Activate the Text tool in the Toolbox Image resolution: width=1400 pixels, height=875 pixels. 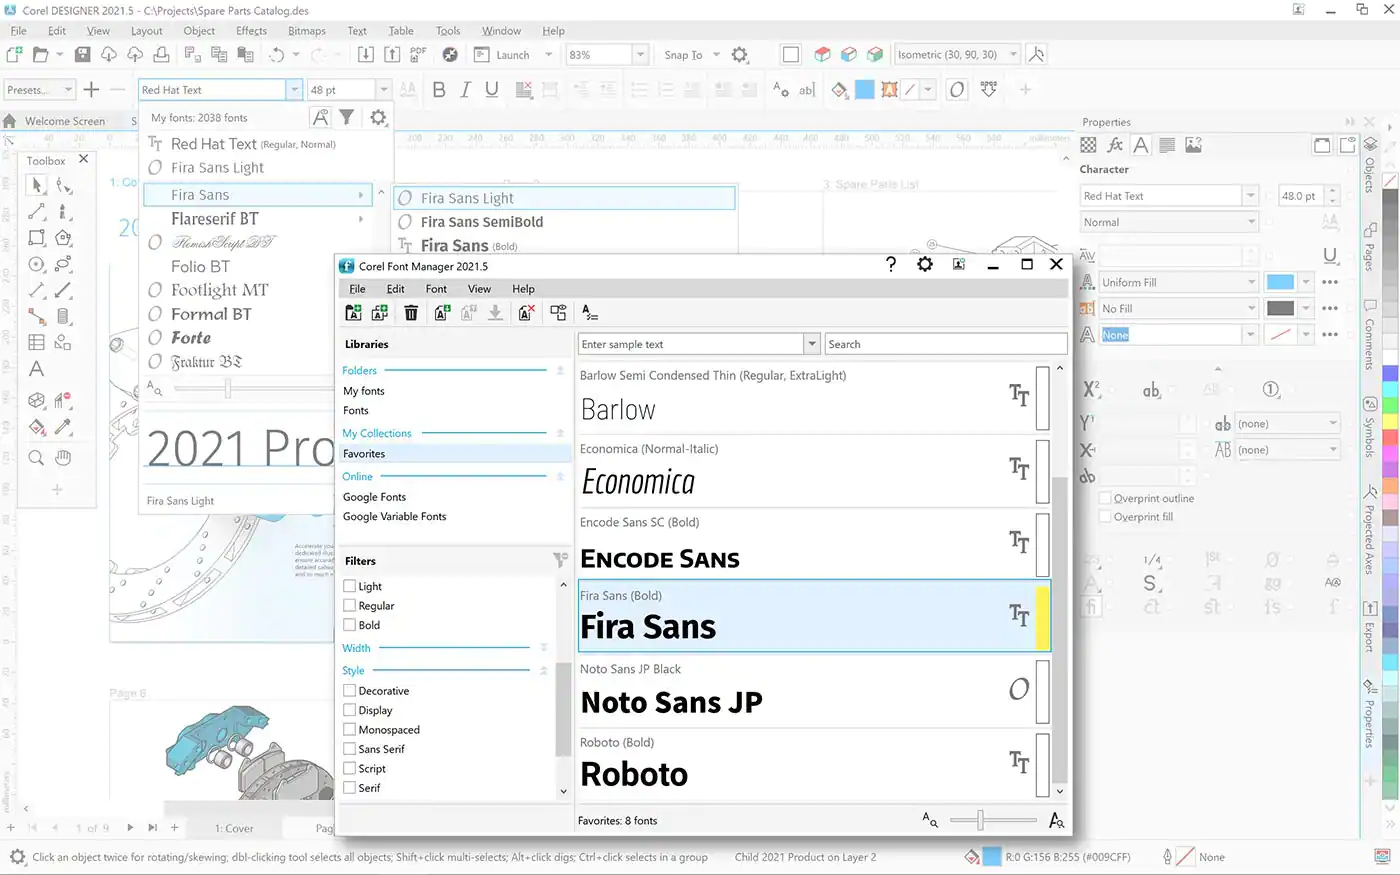click(x=36, y=369)
